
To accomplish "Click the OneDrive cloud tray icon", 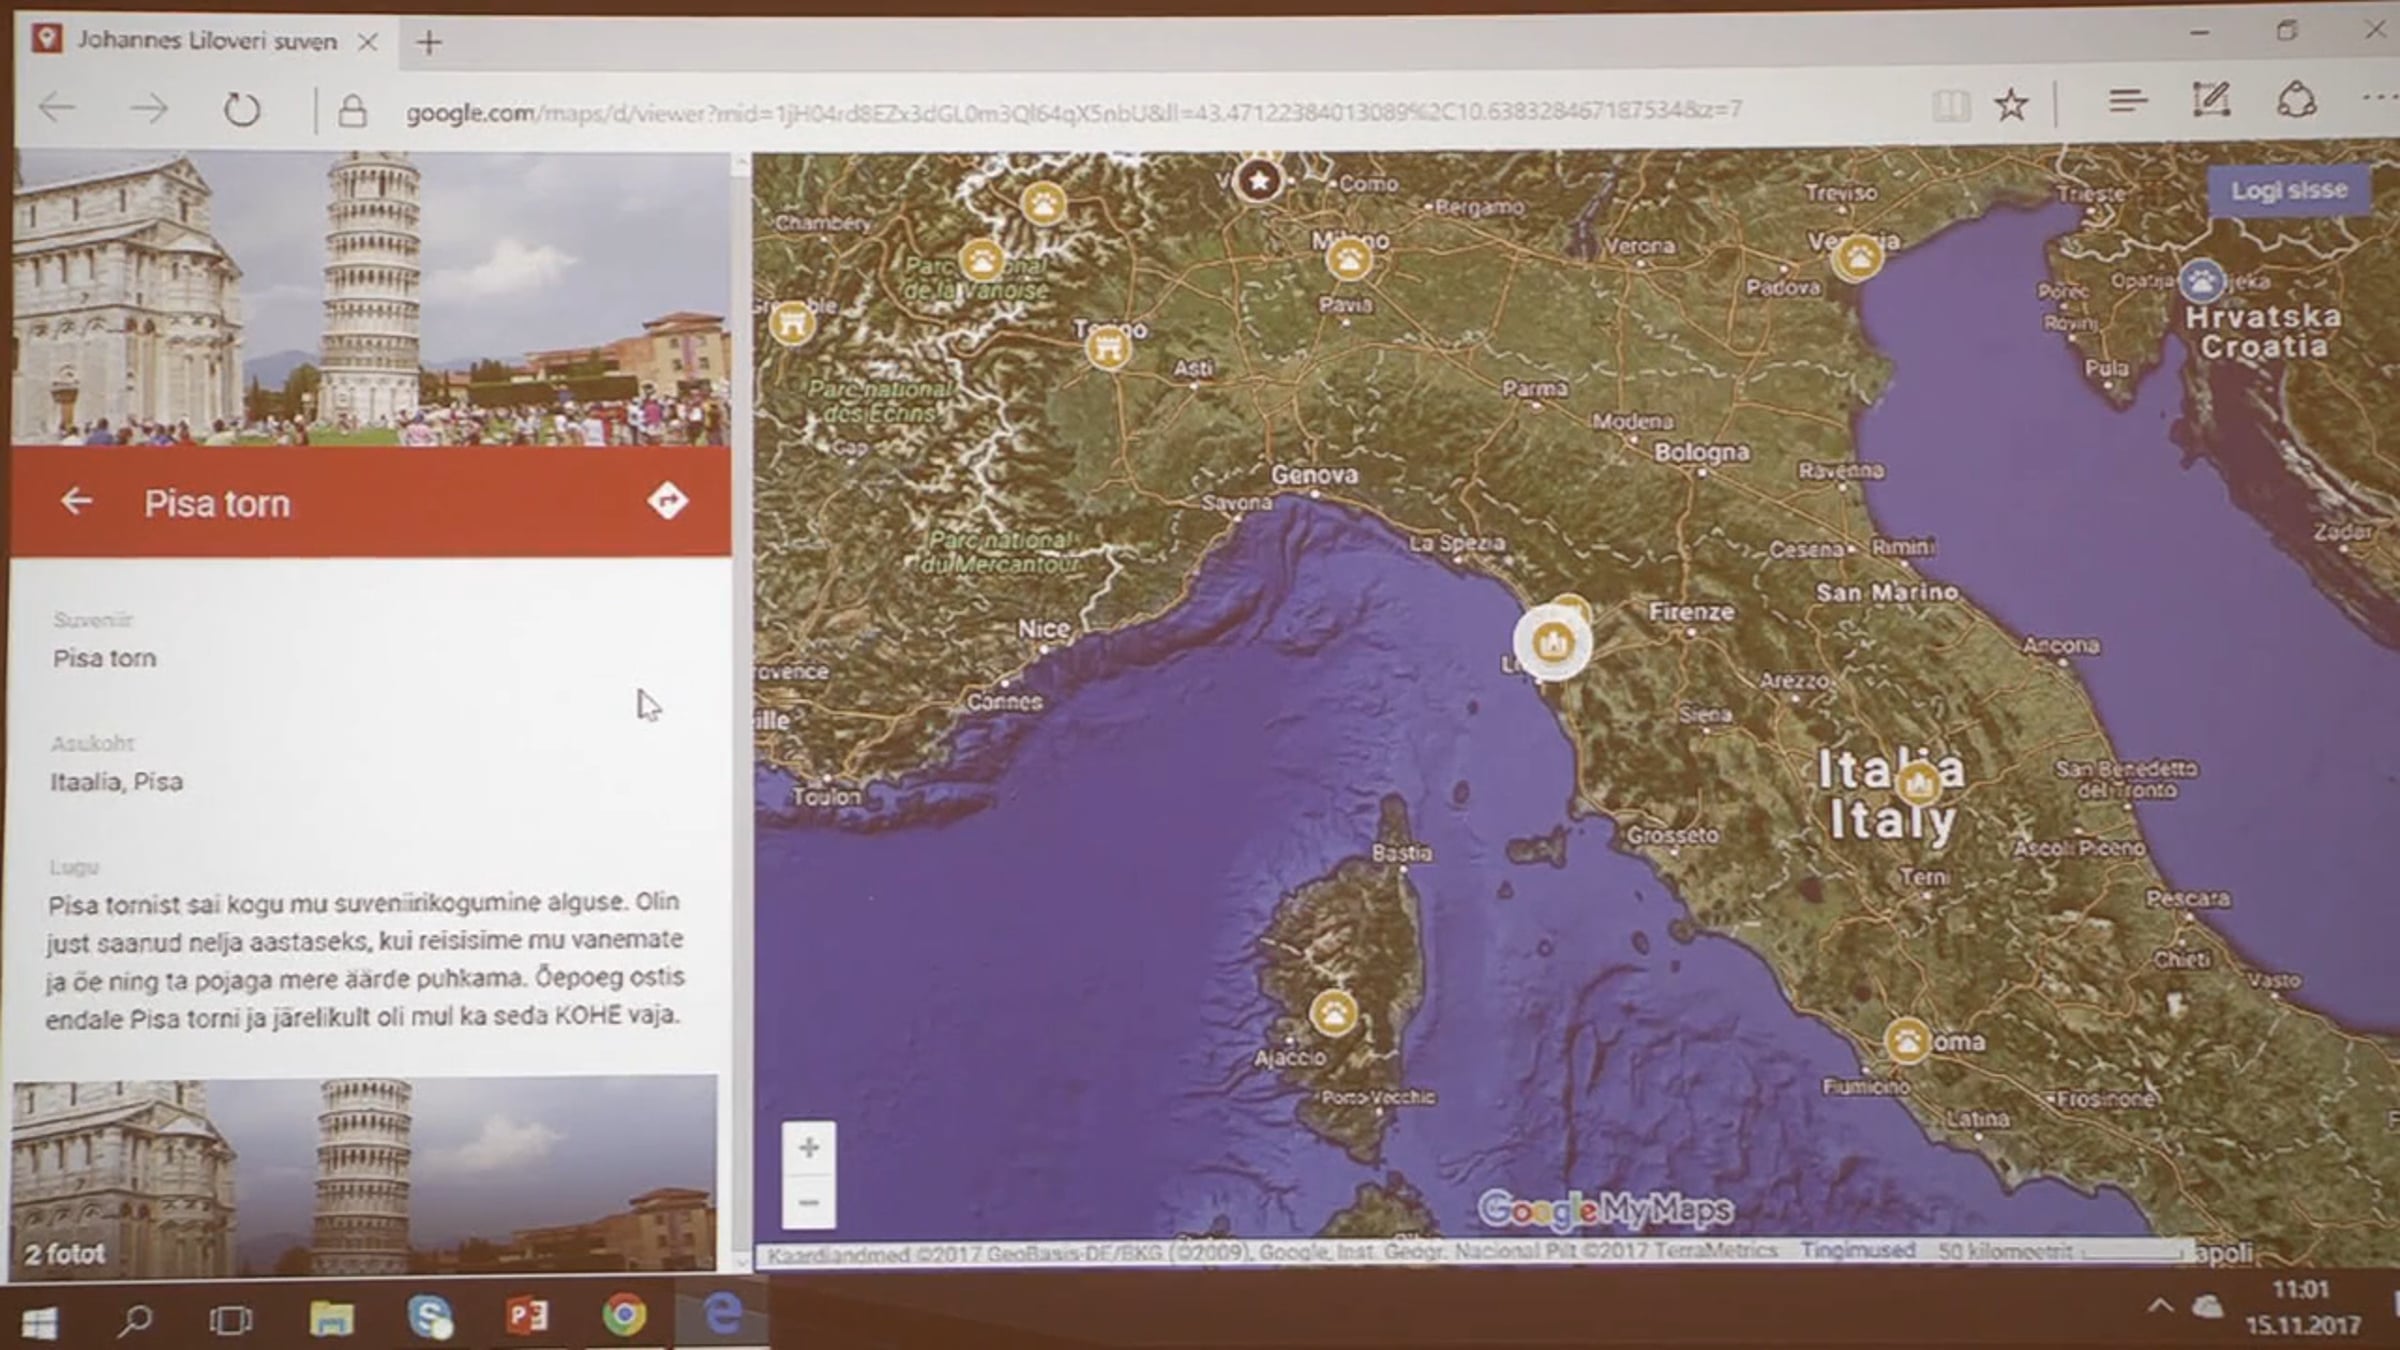I will click(x=2207, y=1307).
